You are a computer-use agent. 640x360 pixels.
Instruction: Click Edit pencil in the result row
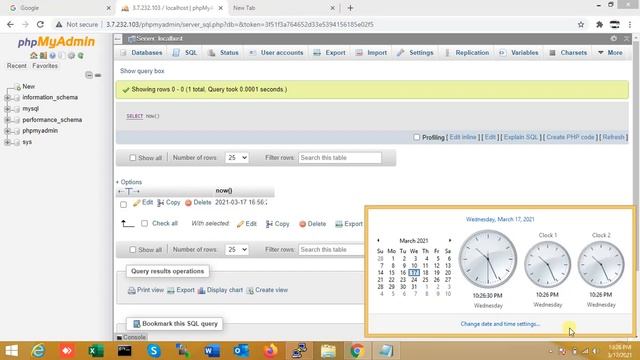click(x=143, y=202)
